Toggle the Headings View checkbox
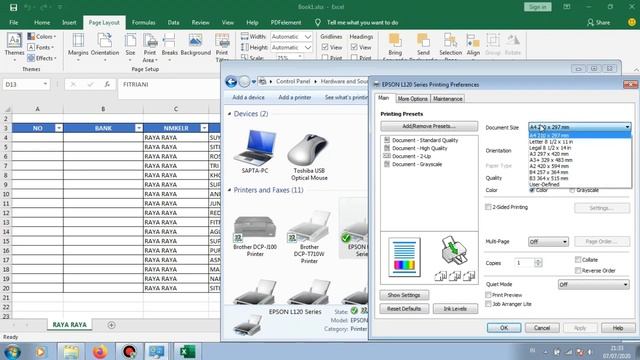 coord(354,47)
